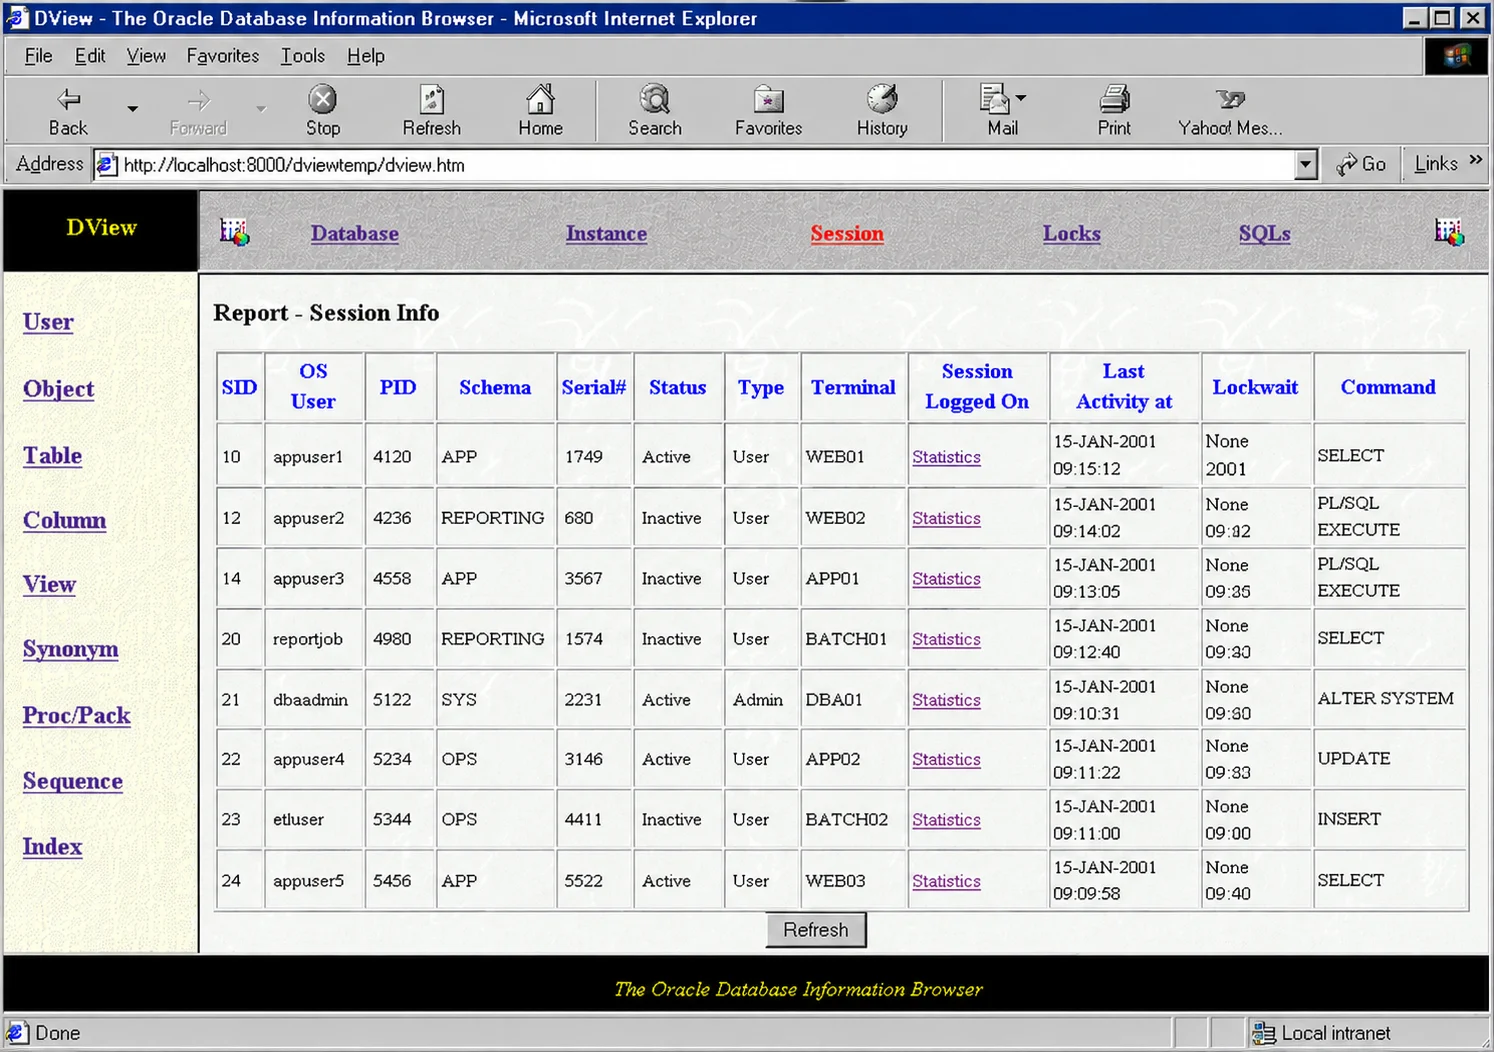Open the SQLs section link
The height and width of the screenshot is (1052, 1494).
tap(1265, 233)
